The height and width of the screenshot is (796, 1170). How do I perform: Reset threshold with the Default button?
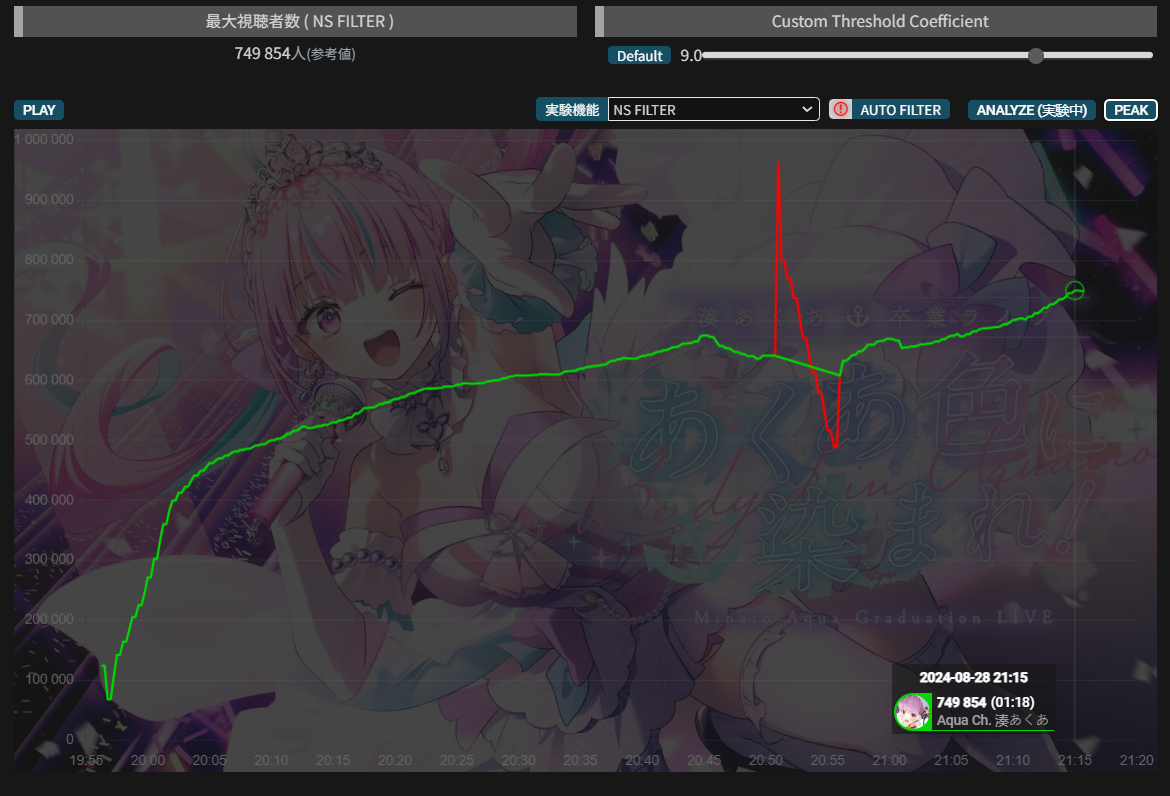tap(639, 56)
